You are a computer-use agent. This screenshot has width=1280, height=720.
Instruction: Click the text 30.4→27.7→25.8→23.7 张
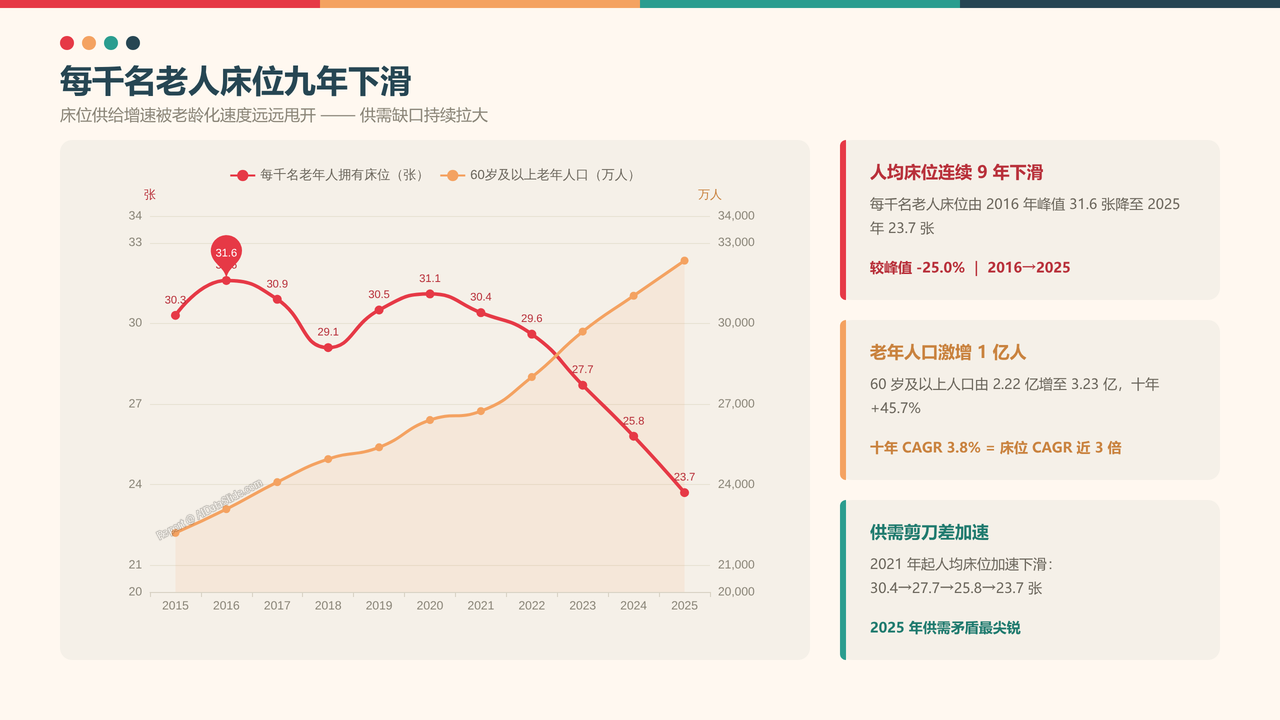pyautogui.click(x=956, y=588)
